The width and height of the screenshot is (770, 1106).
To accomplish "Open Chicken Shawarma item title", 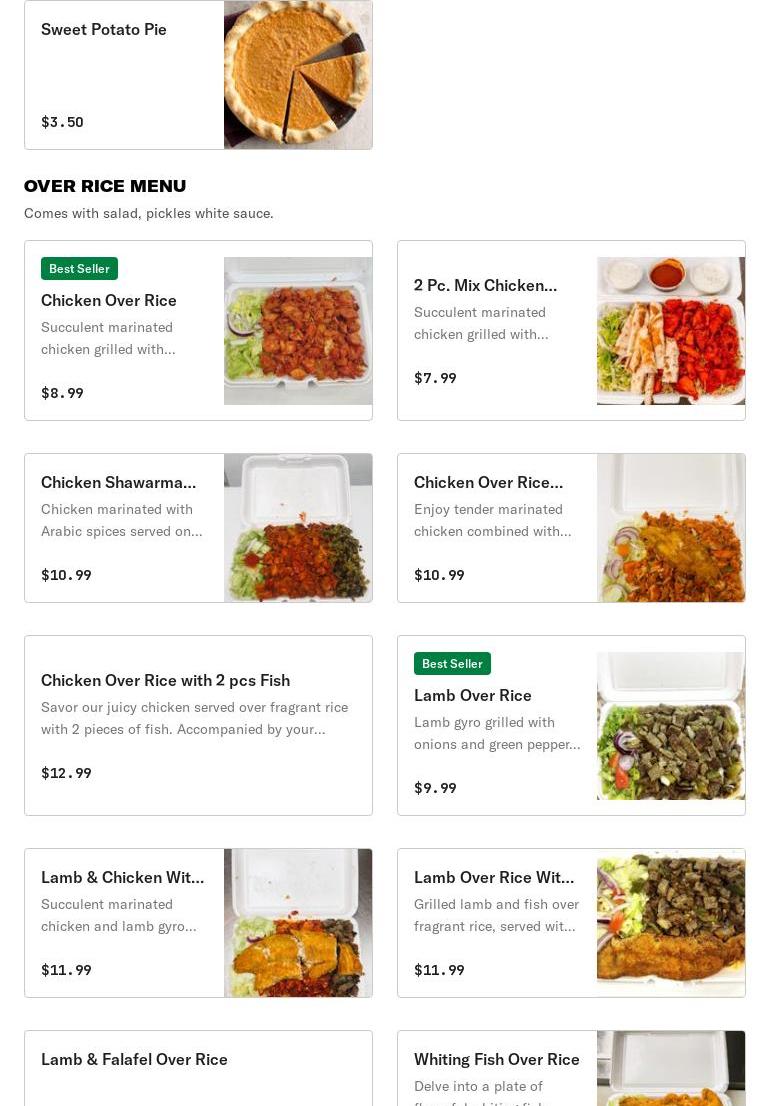I will click(118, 482).
